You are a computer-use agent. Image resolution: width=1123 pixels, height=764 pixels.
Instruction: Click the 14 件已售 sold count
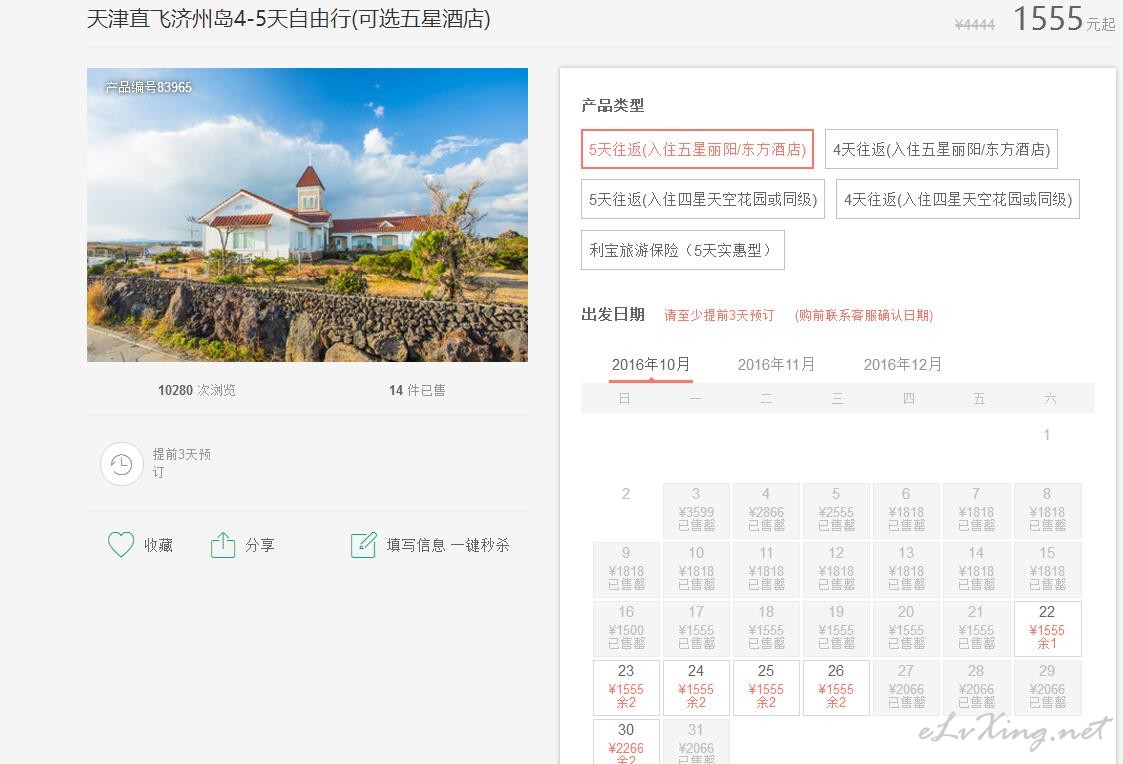(x=417, y=390)
